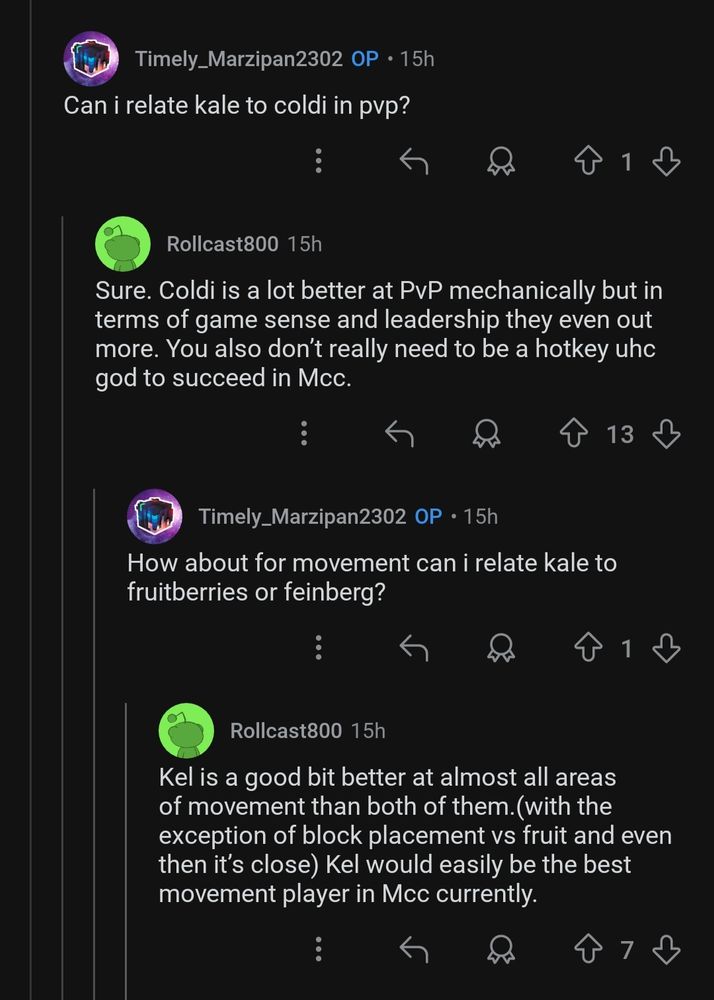Award the fruitberries or feinberg comment
Screen dimensions: 714x1000
(499, 648)
